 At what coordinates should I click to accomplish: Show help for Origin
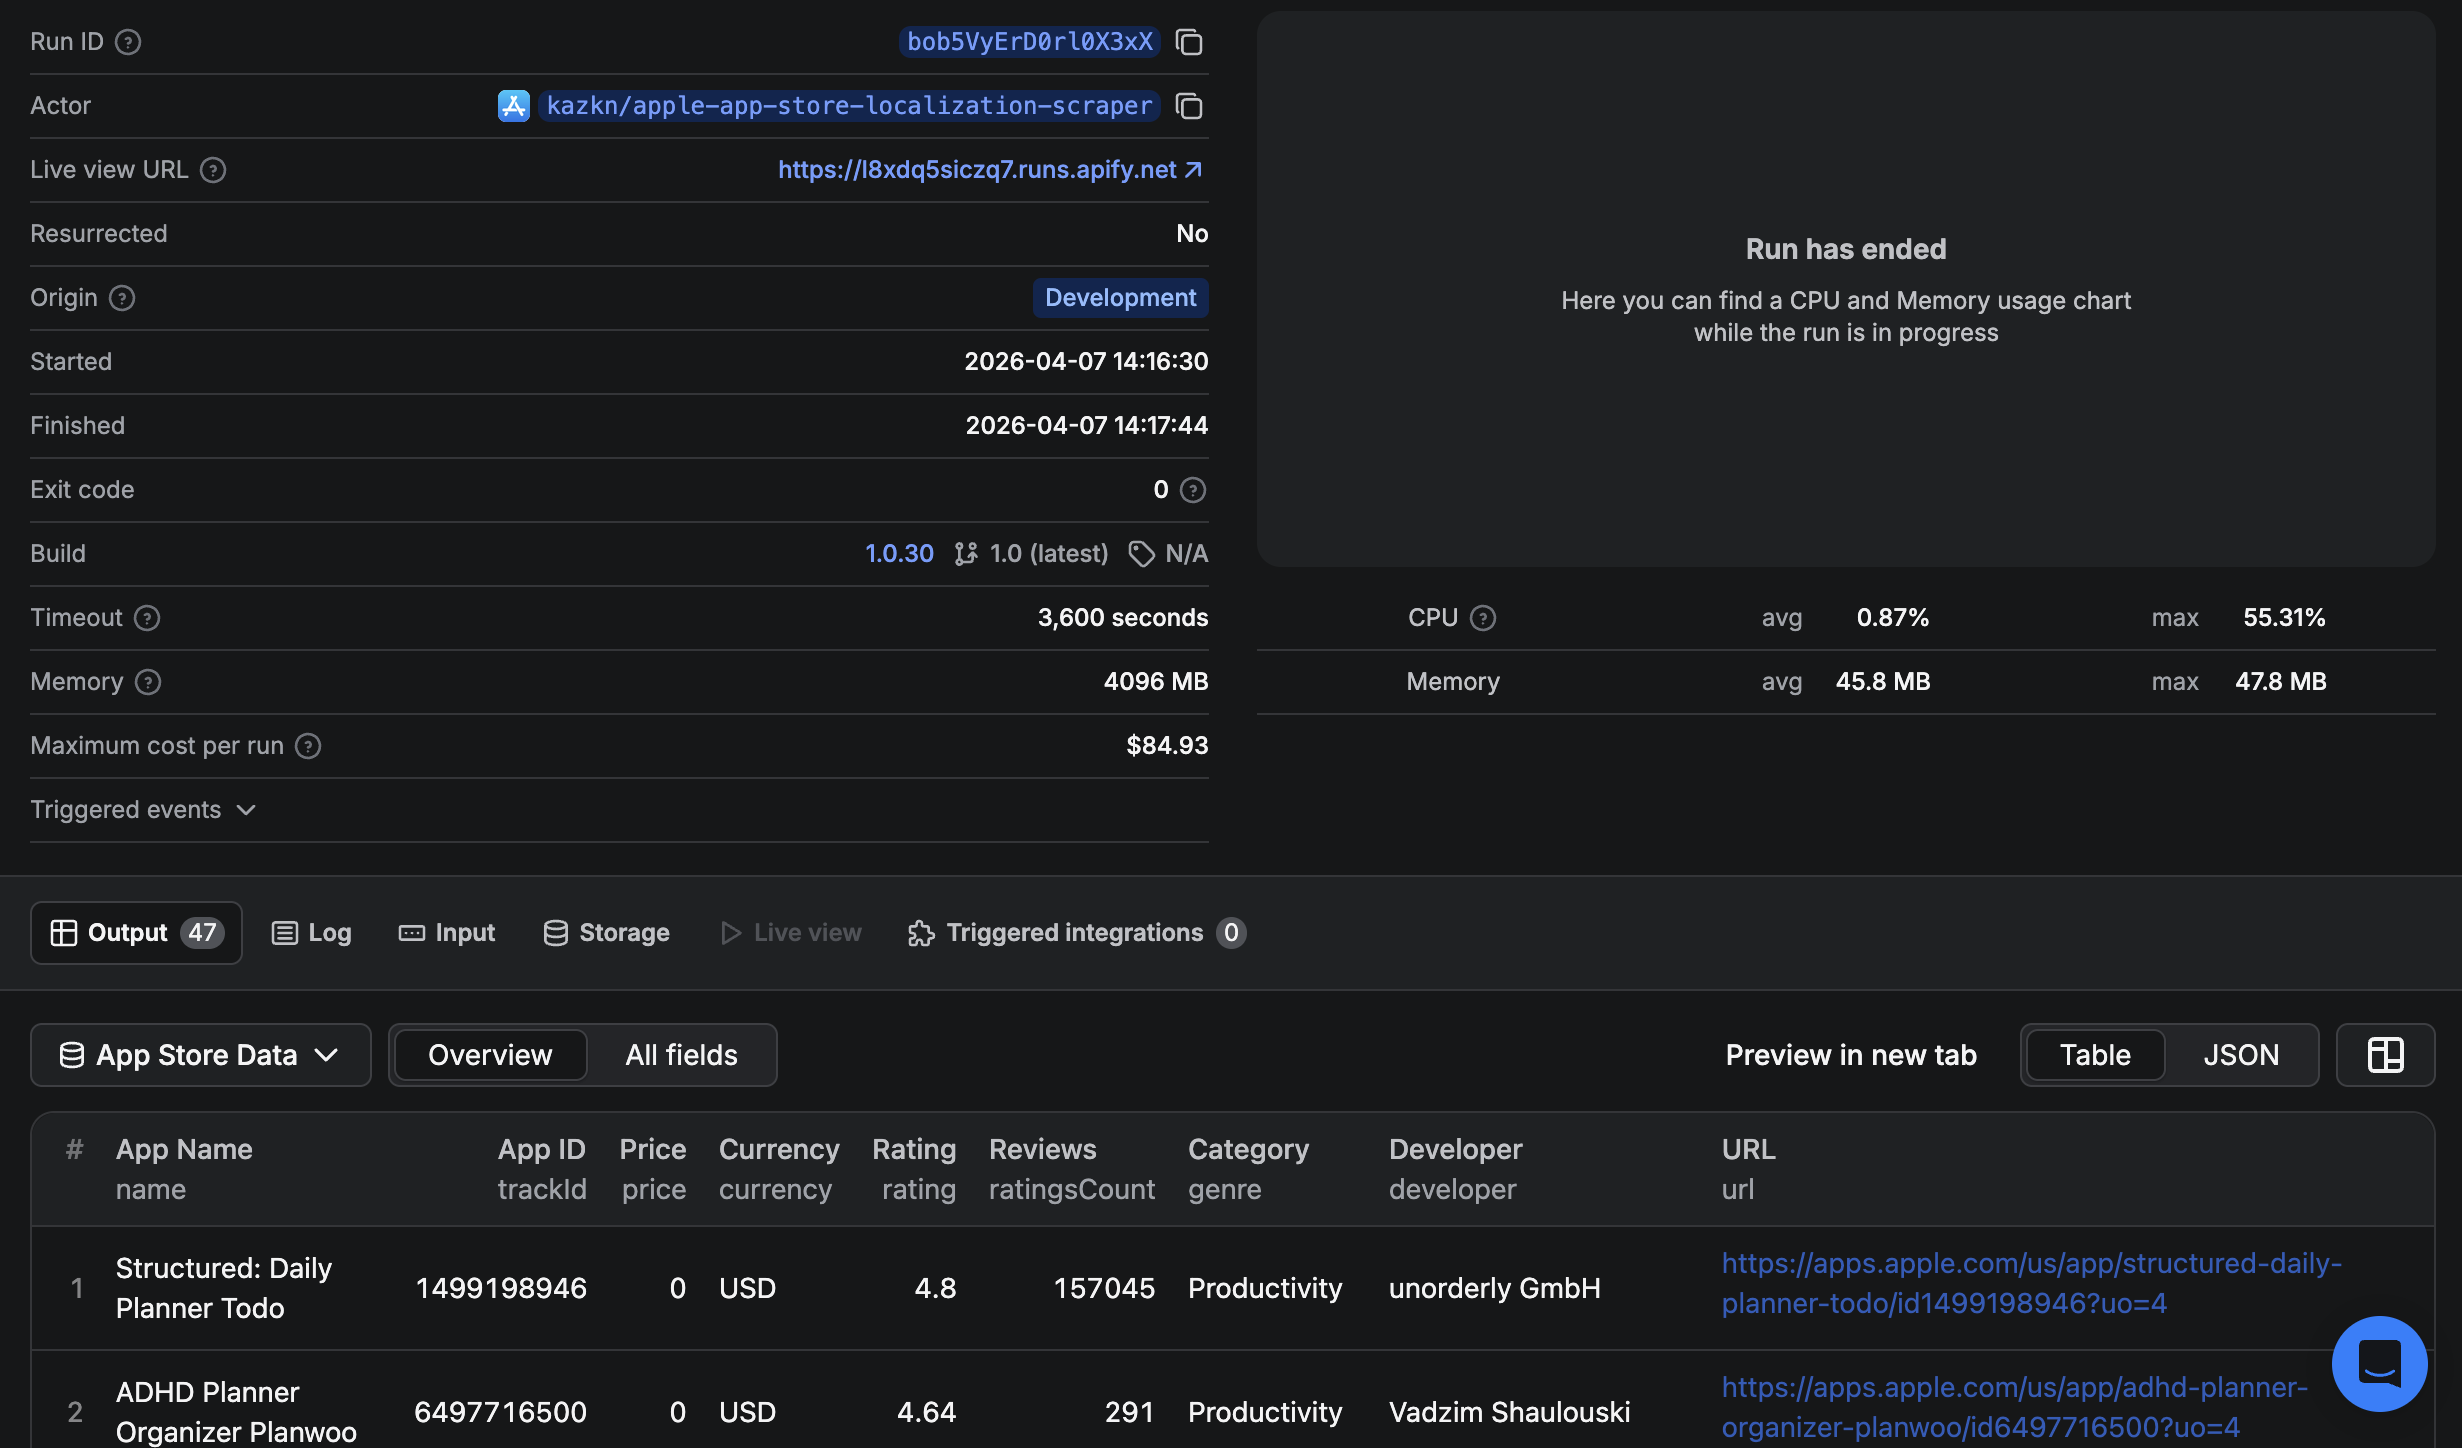pos(122,298)
